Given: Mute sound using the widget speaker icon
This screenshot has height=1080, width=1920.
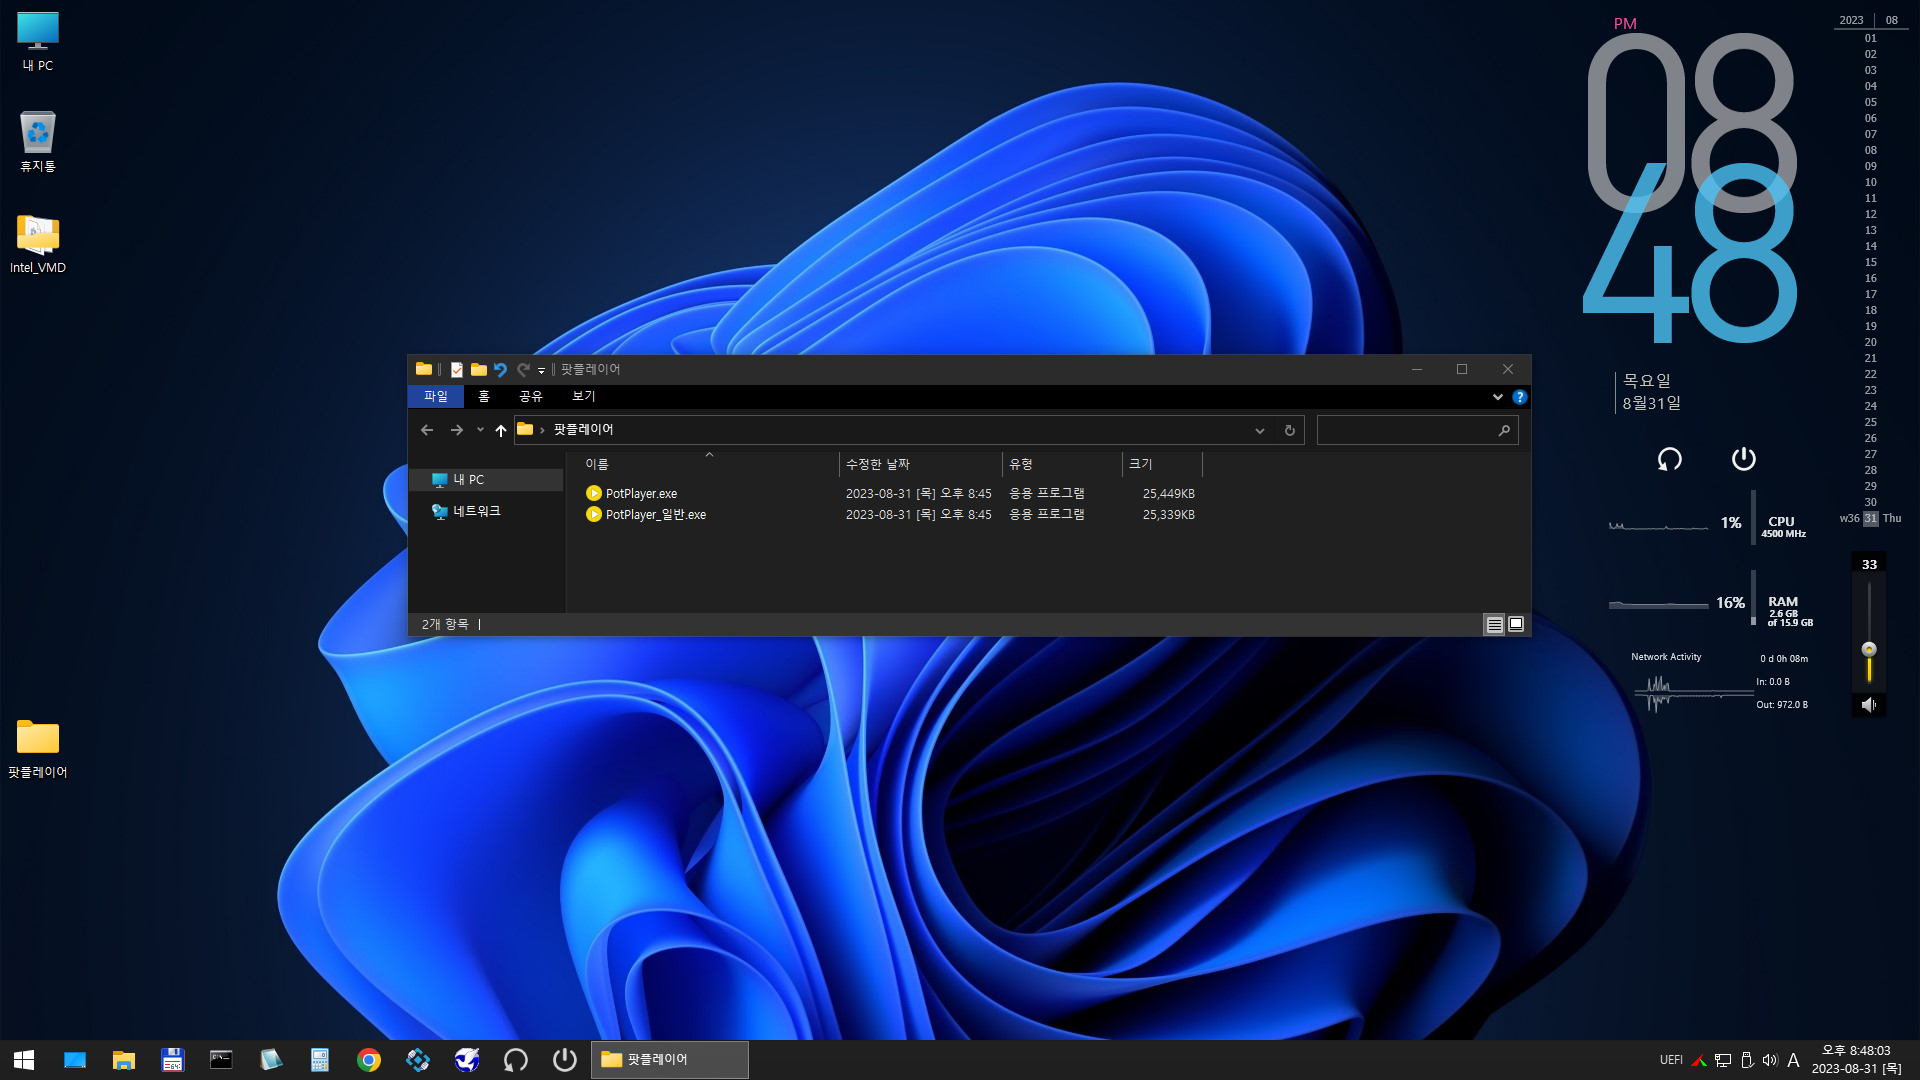Looking at the screenshot, I should 1869,705.
